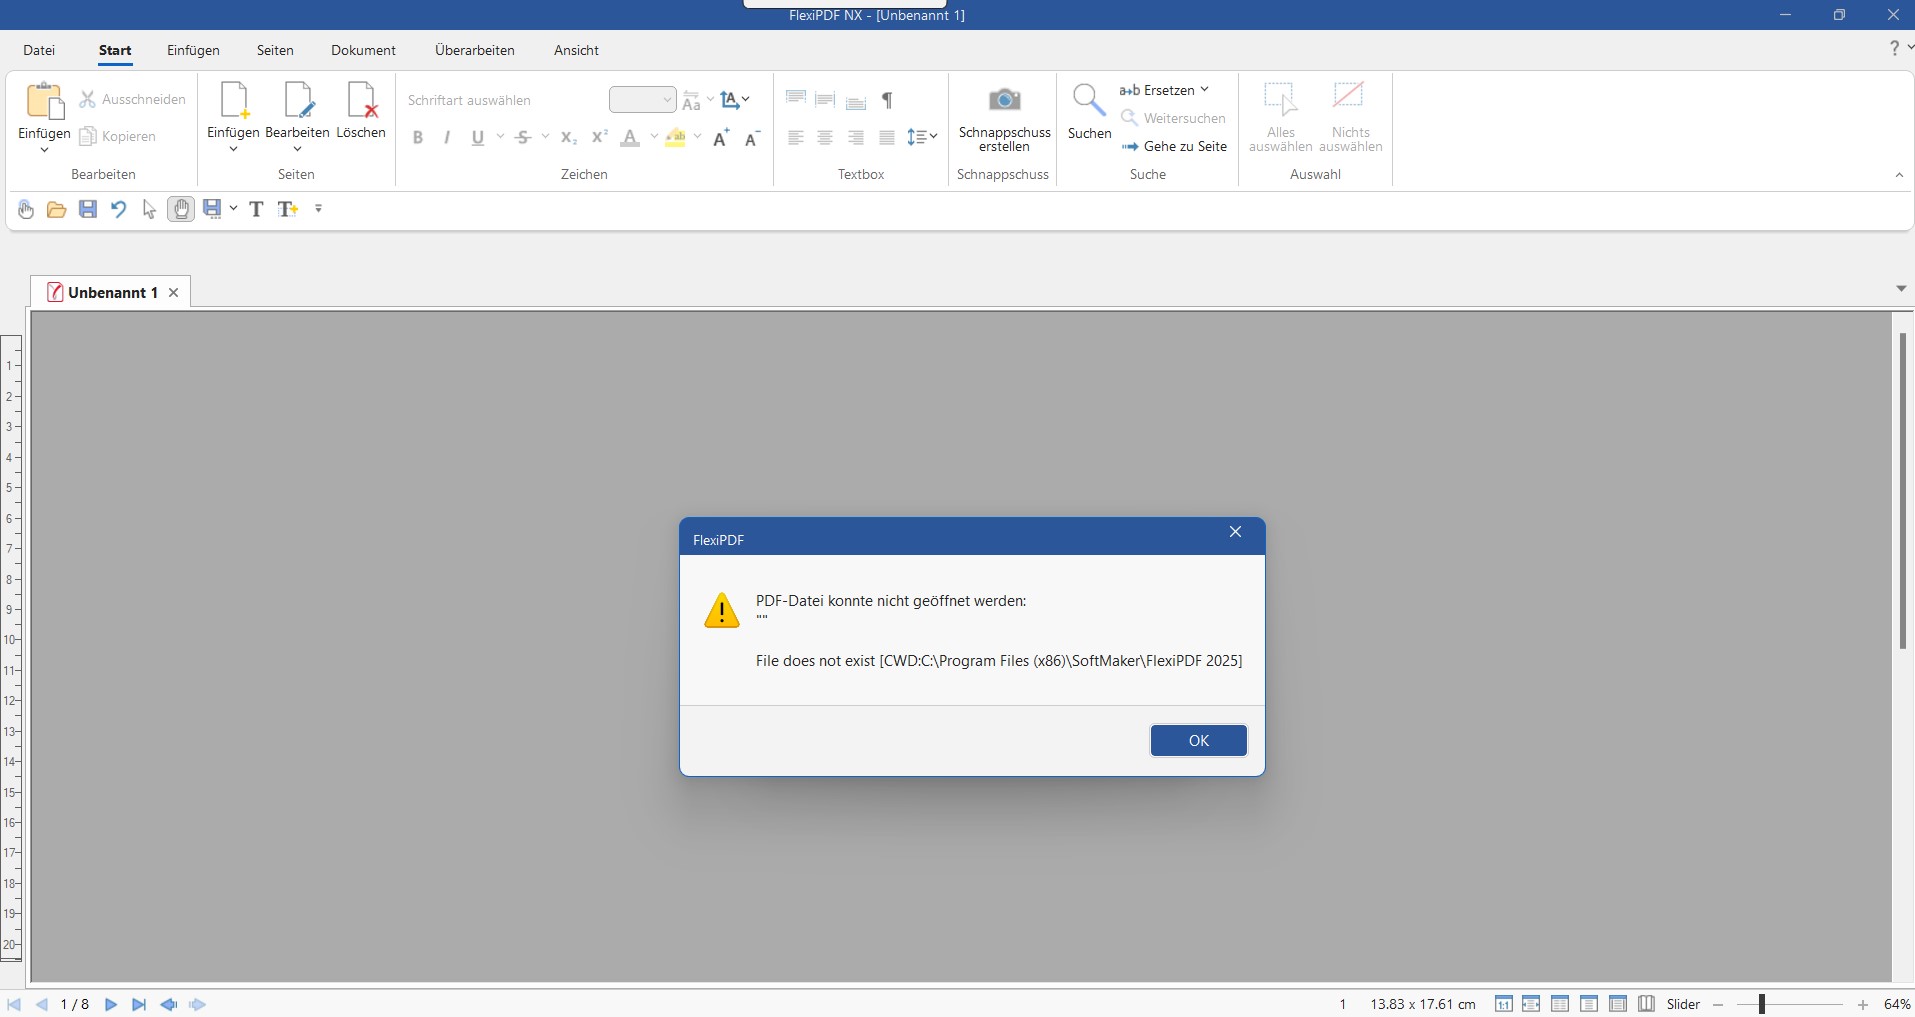
Task: Click Schnappschuss erstellen camera icon
Action: [x=1004, y=99]
